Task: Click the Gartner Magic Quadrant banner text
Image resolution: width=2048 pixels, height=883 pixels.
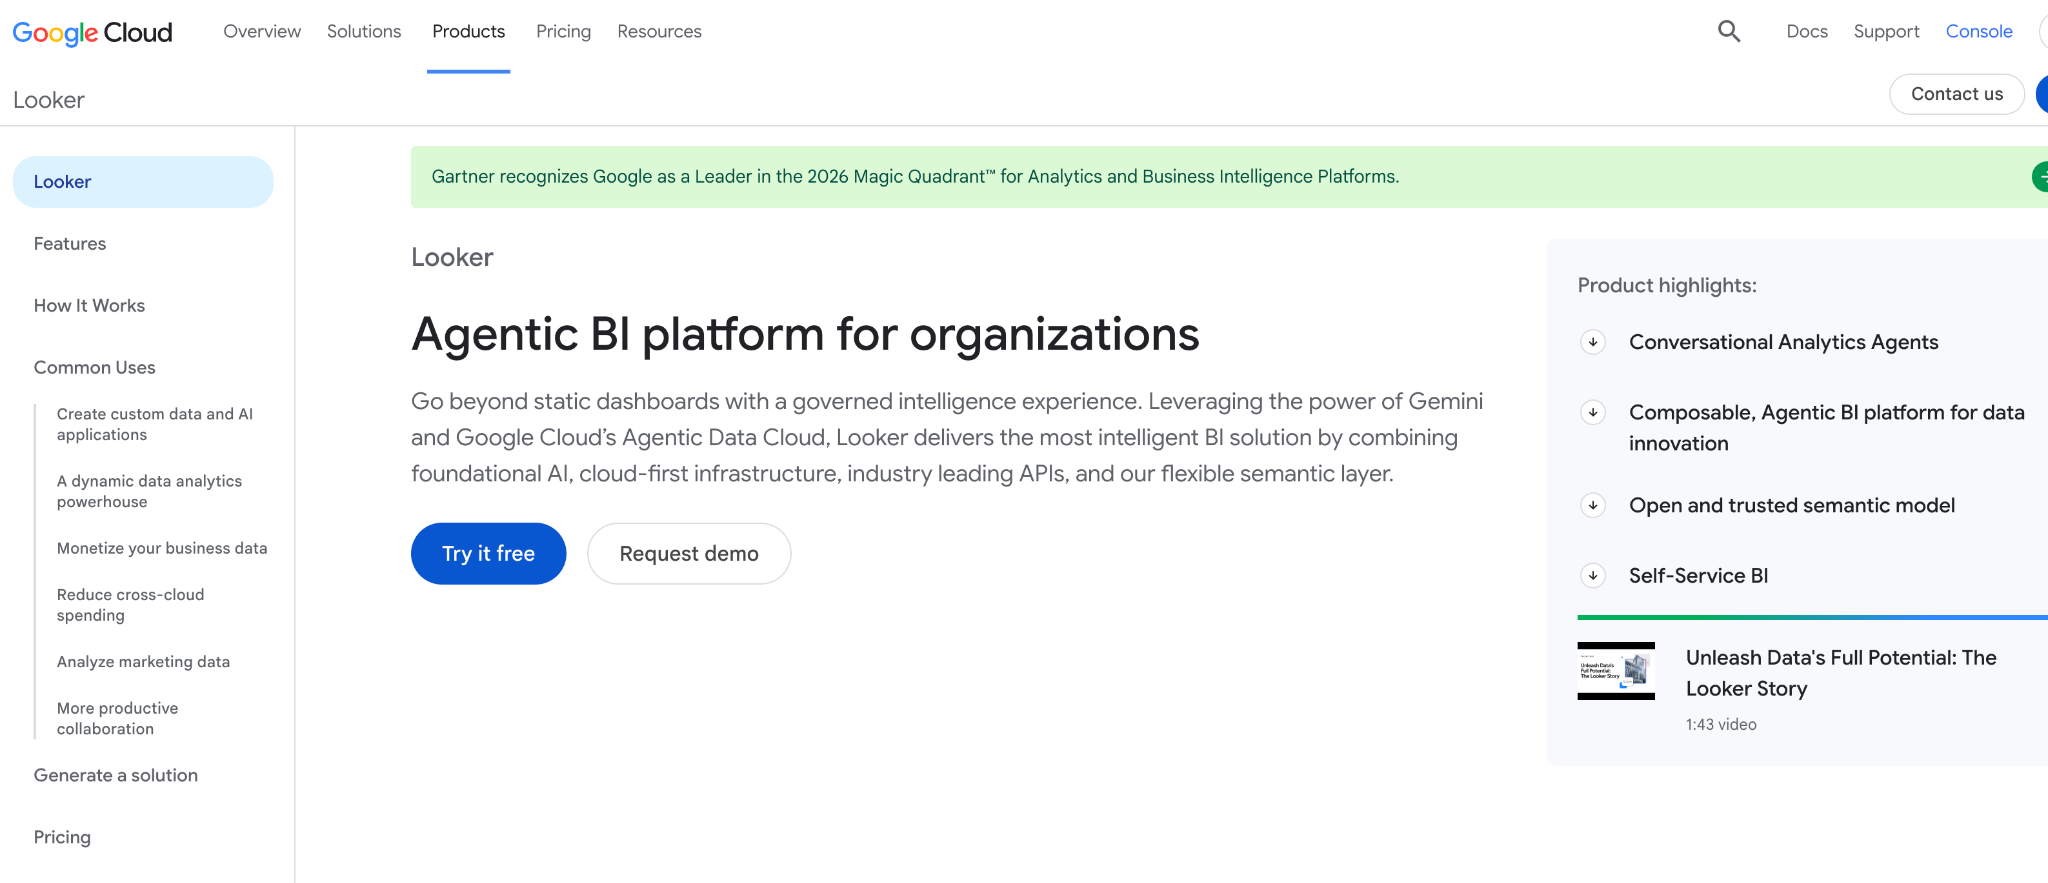Action: coord(915,177)
